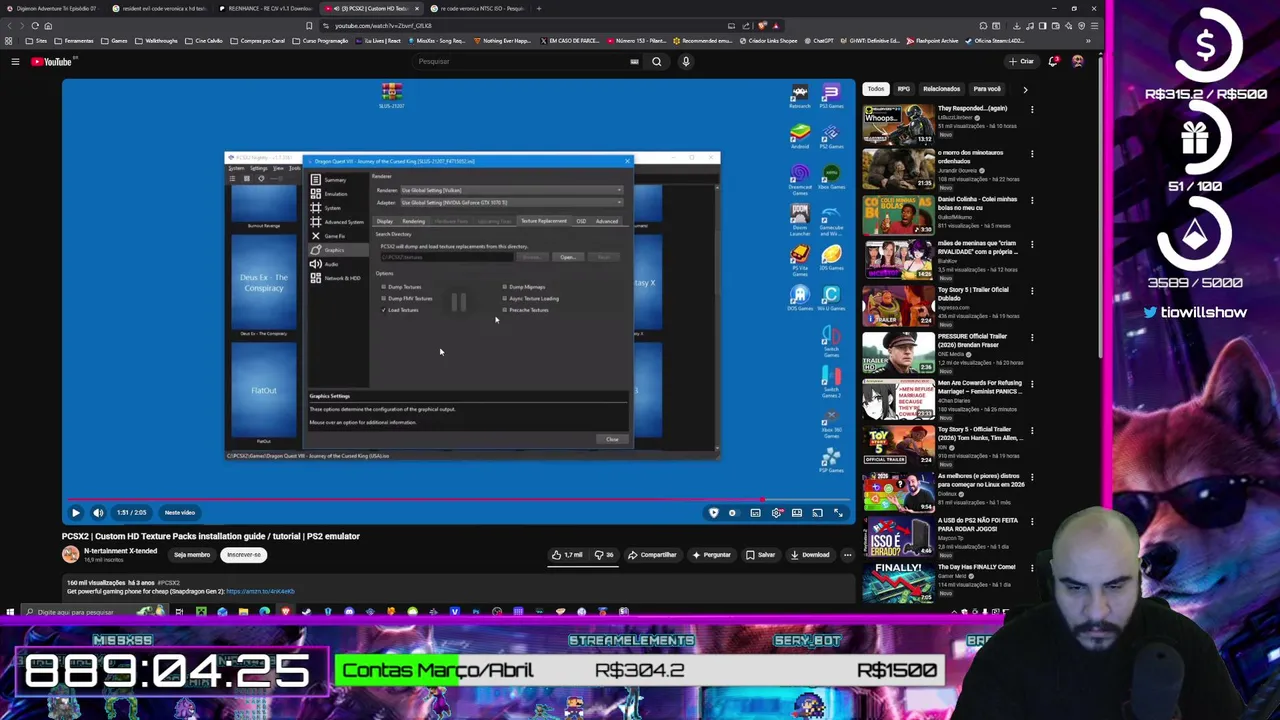Open options menu for 'o morro dos minotauros' video
The height and width of the screenshot is (720, 1280).
click(1032, 154)
